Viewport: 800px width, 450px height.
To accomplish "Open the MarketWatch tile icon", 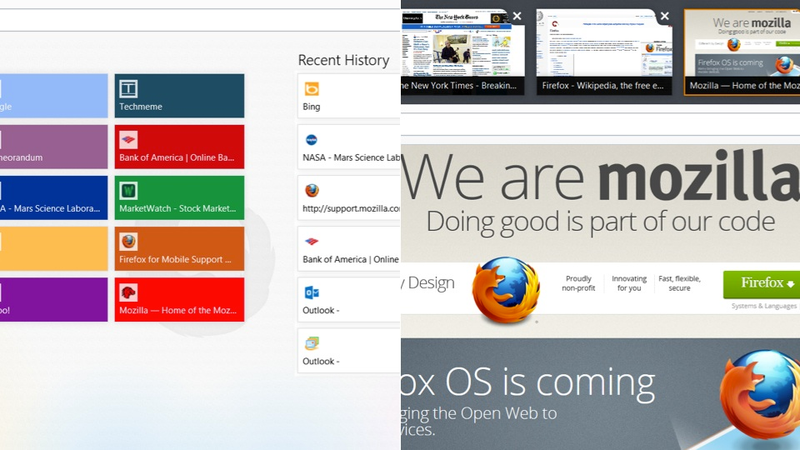I will [x=128, y=191].
